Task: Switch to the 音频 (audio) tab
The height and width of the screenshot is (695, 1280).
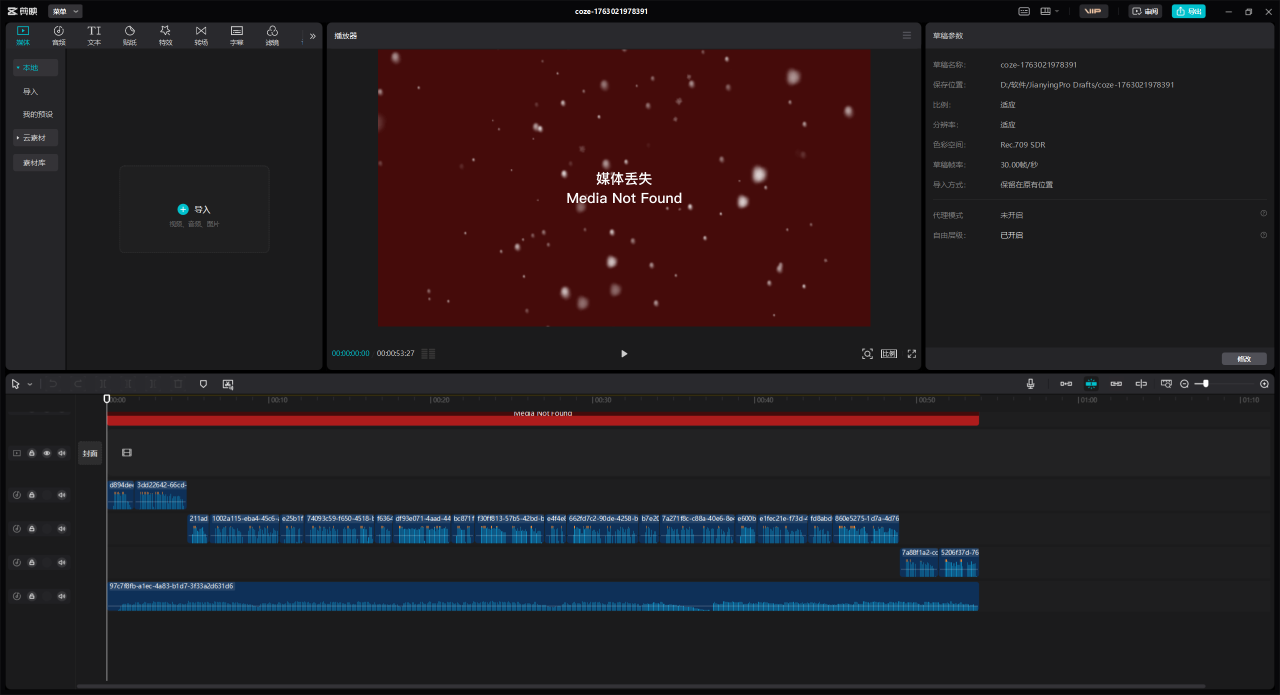Action: (x=58, y=35)
